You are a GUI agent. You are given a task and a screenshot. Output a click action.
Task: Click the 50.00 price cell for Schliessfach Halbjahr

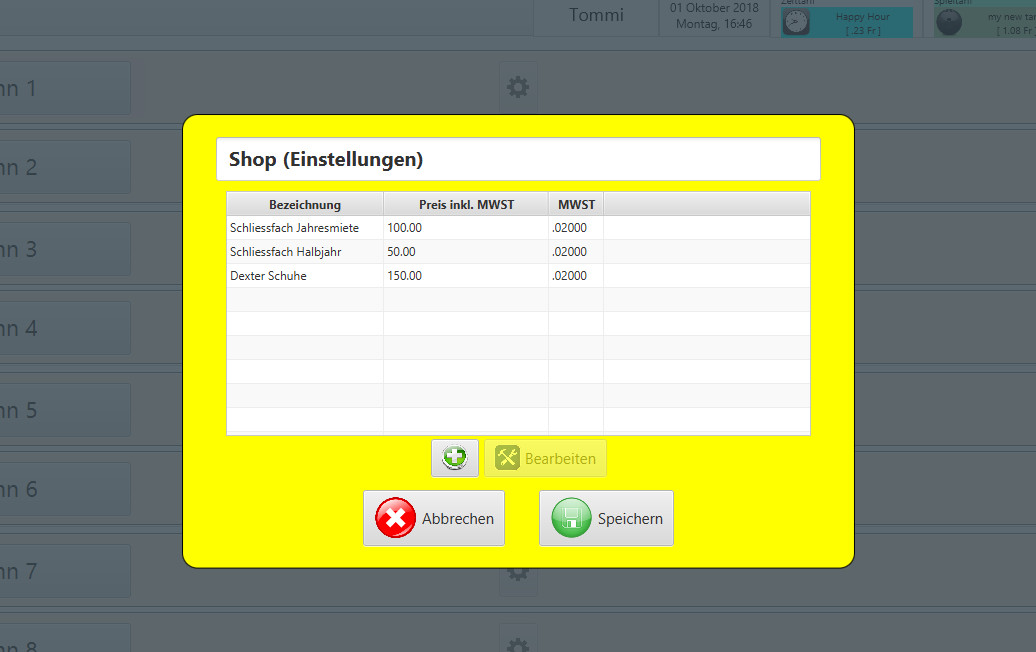(x=402, y=252)
